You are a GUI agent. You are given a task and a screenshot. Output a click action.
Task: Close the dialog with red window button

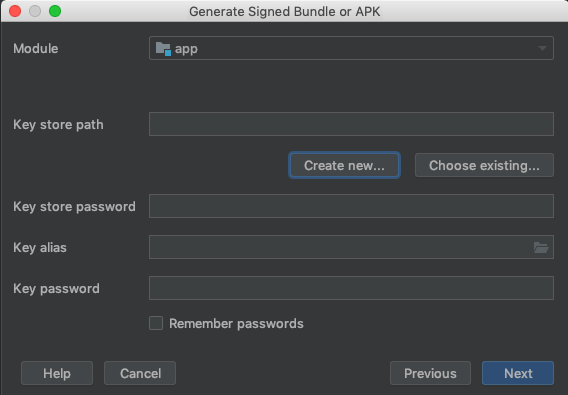15,11
